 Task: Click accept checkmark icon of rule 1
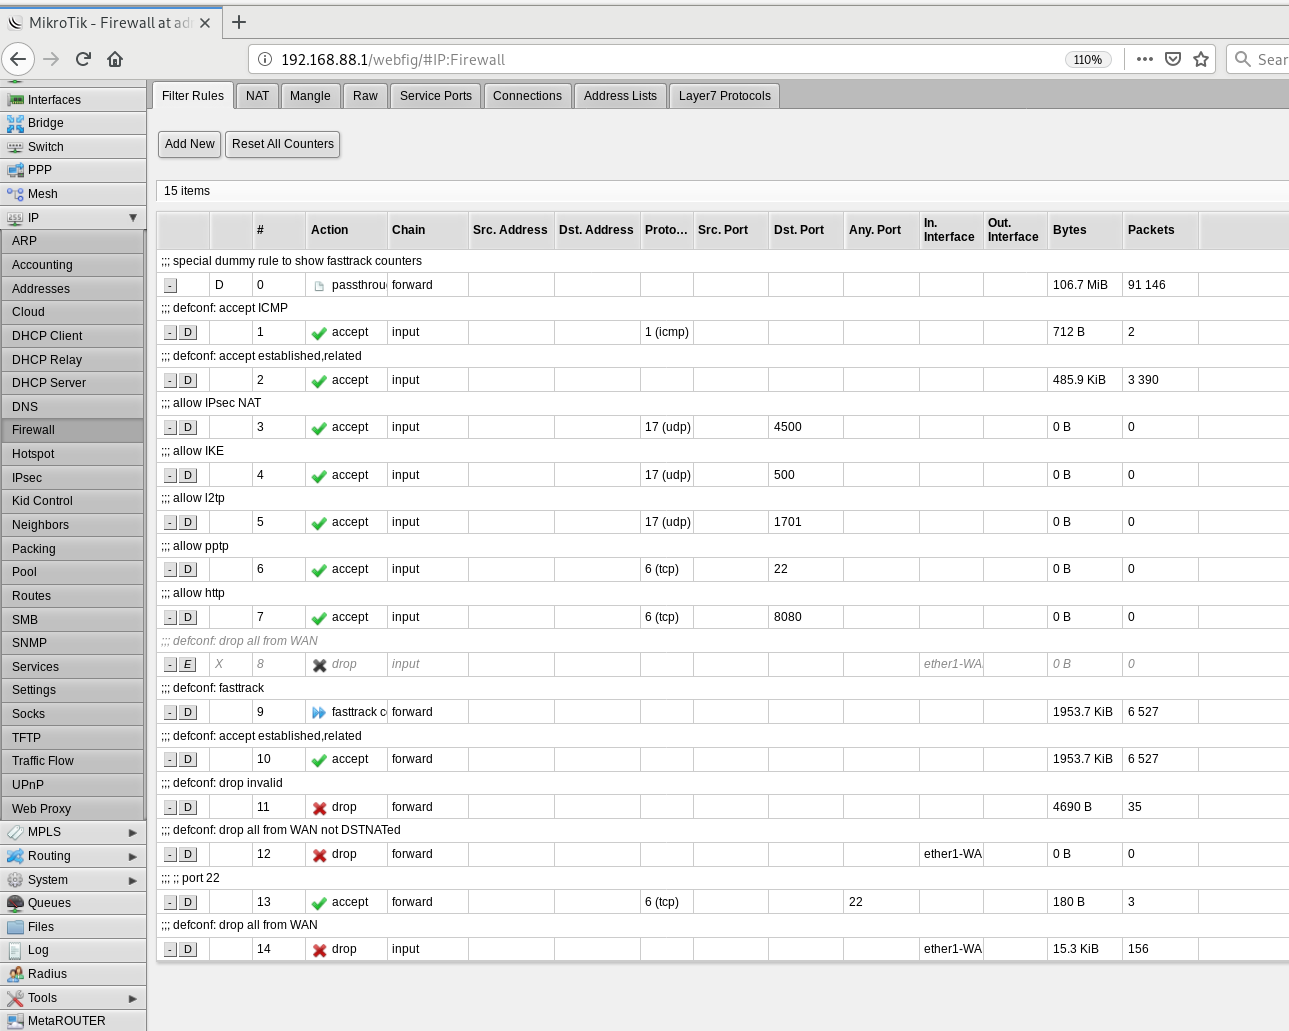[x=319, y=333]
